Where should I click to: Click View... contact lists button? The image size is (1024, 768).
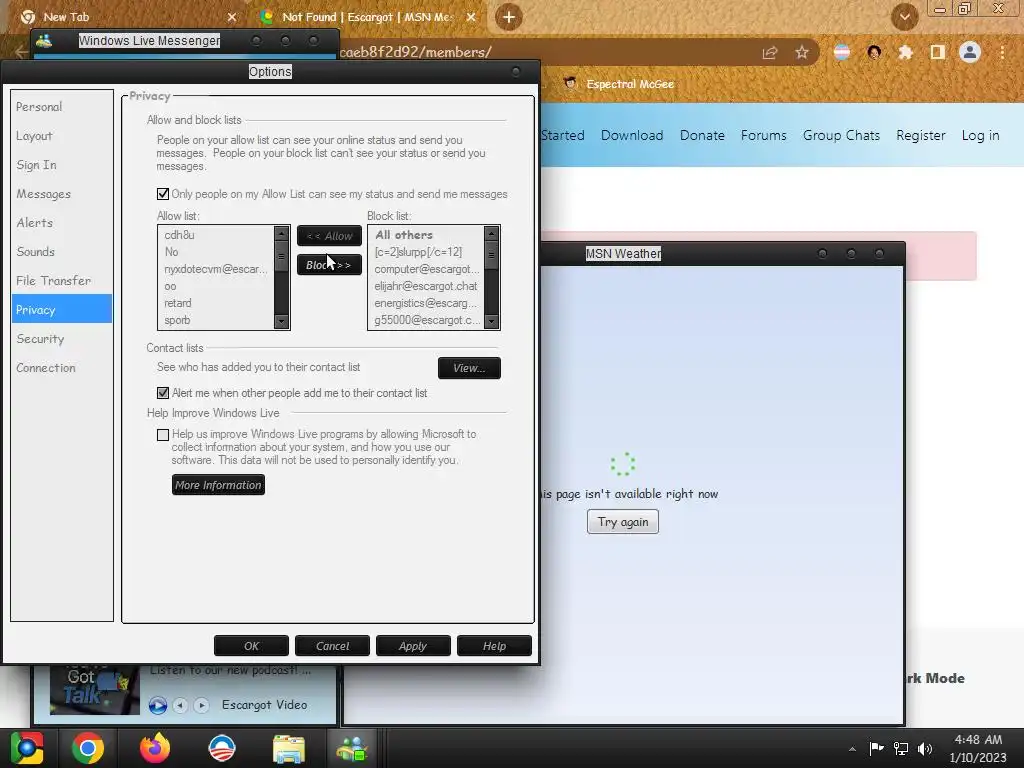click(469, 368)
